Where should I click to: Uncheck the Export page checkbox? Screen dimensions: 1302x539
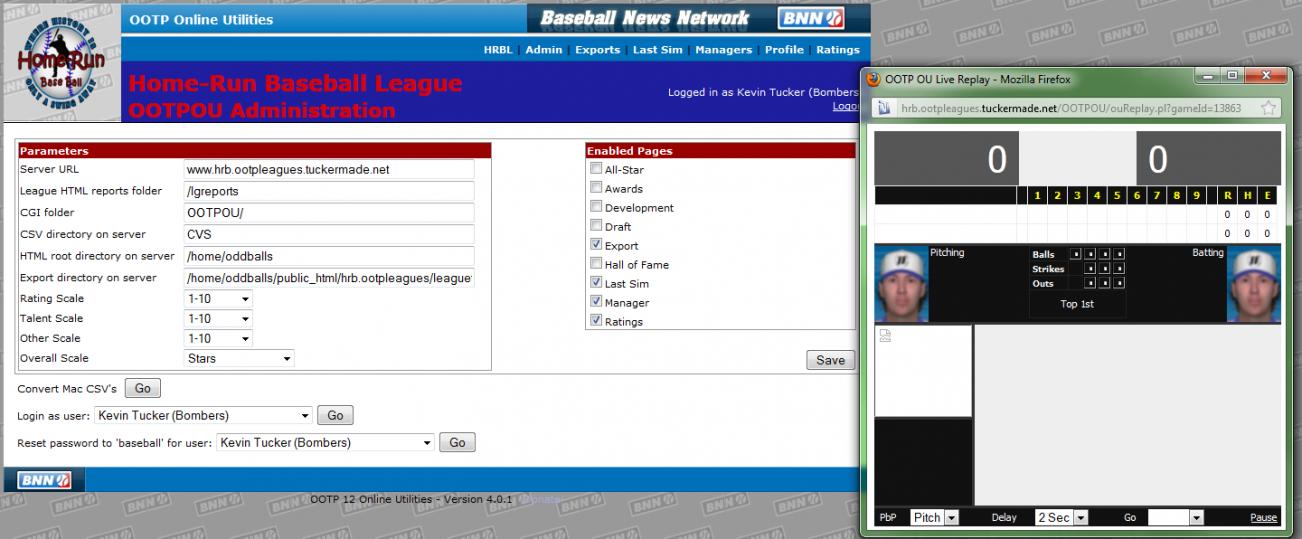(596, 245)
